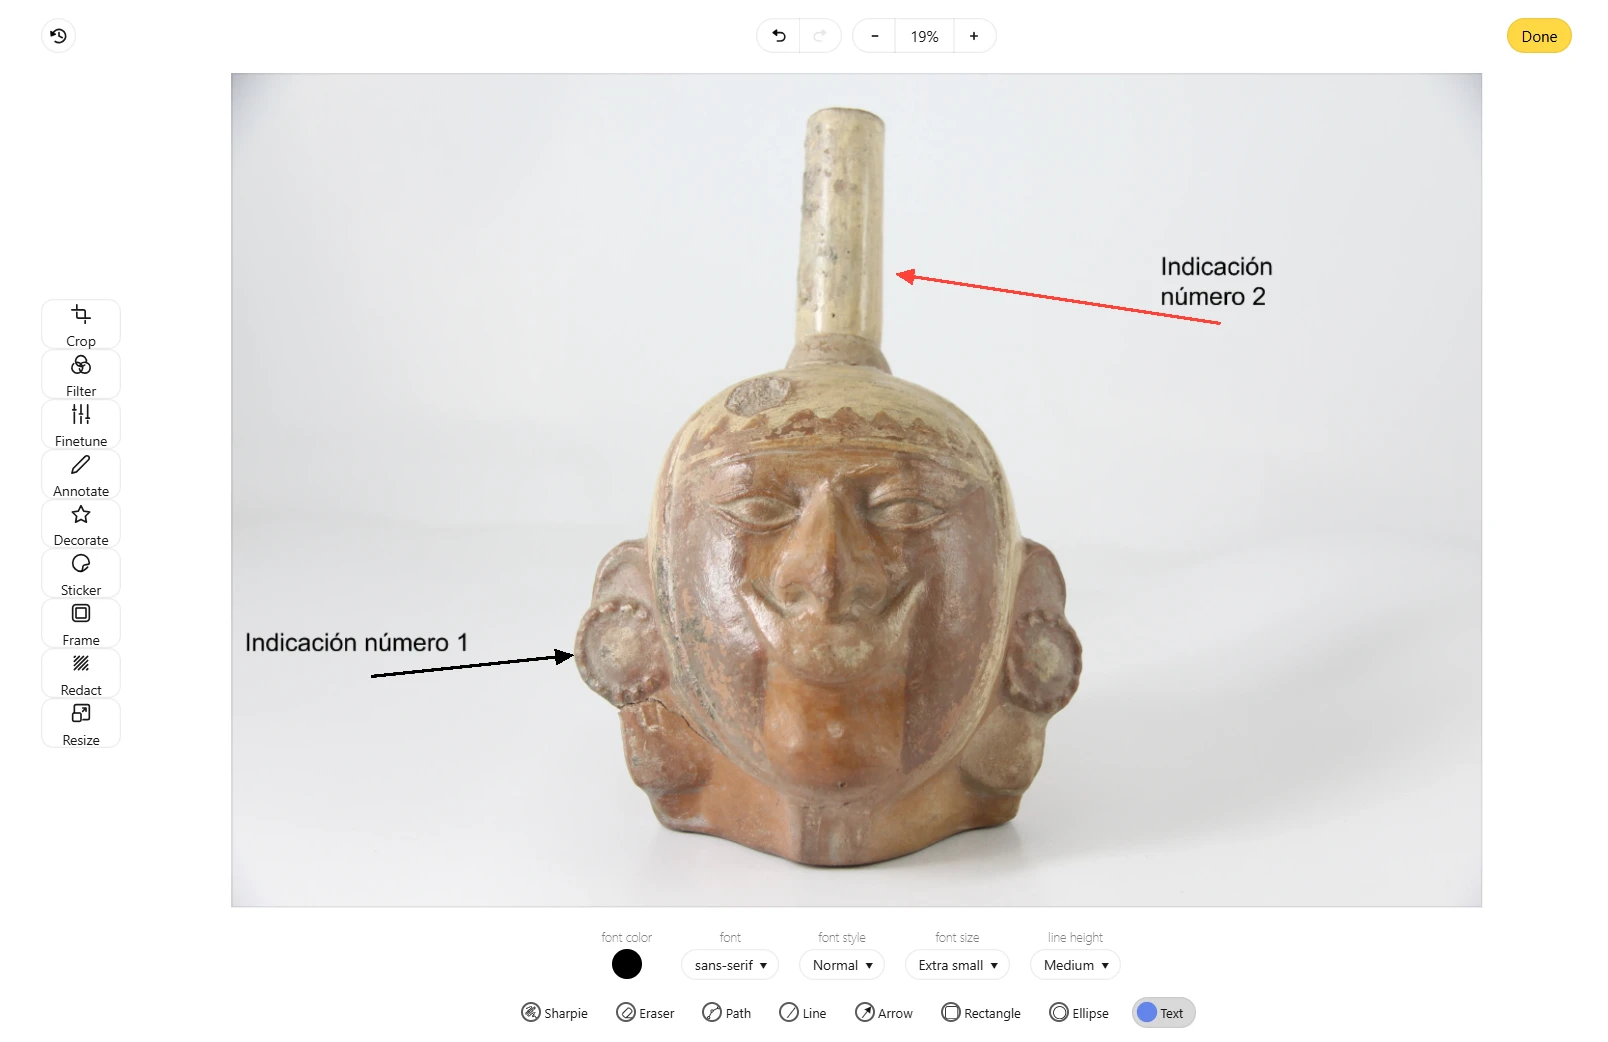Viewport: 1608px width, 1042px height.
Task: Open the Resize tool
Action: (x=81, y=723)
